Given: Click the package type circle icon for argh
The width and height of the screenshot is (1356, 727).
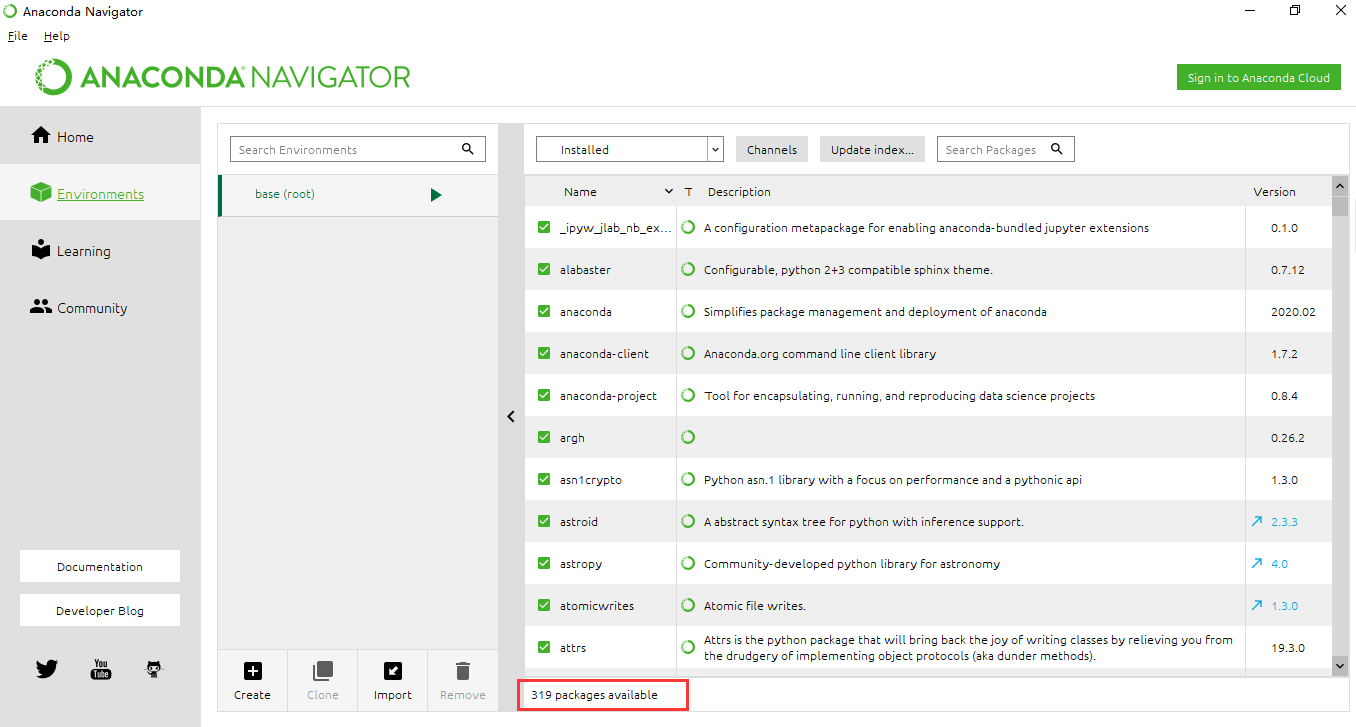Looking at the screenshot, I should pos(688,437).
